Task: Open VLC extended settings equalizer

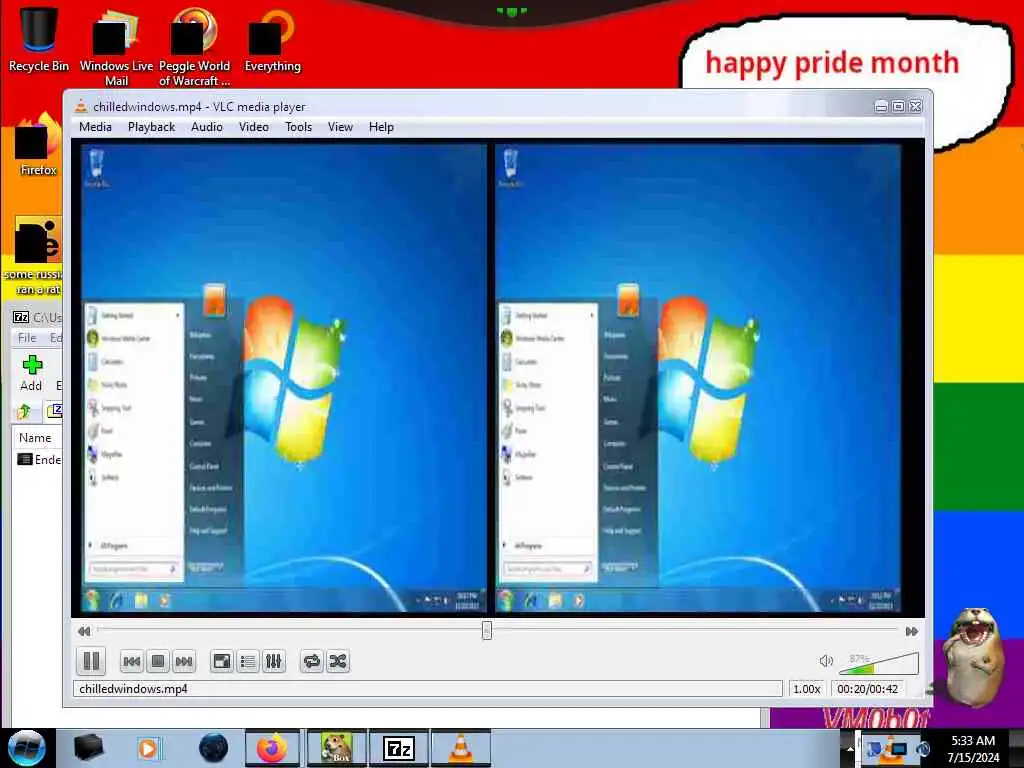Action: tap(274, 662)
